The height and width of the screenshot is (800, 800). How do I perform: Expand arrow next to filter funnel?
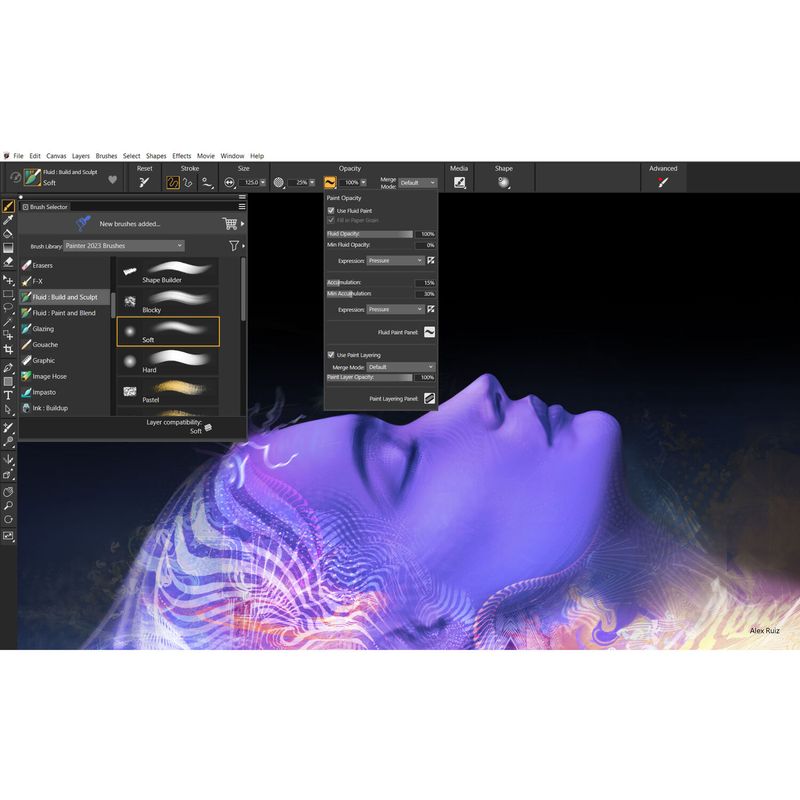coord(243,246)
